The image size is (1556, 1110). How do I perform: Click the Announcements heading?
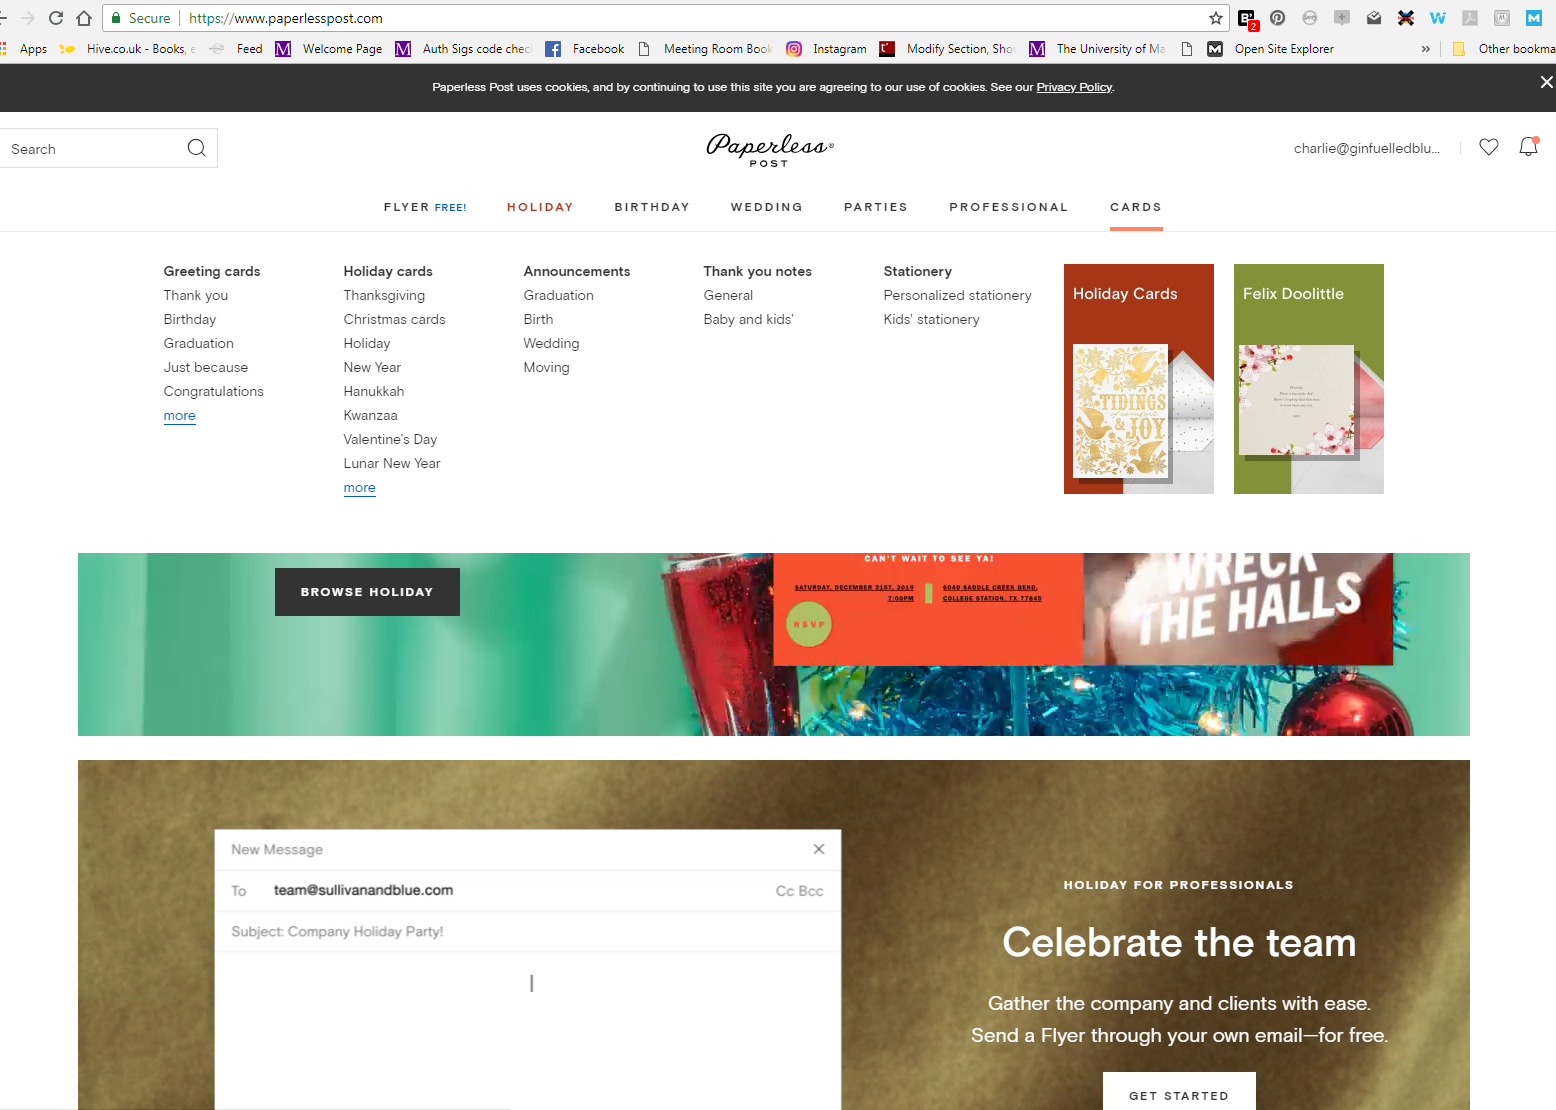(x=577, y=271)
